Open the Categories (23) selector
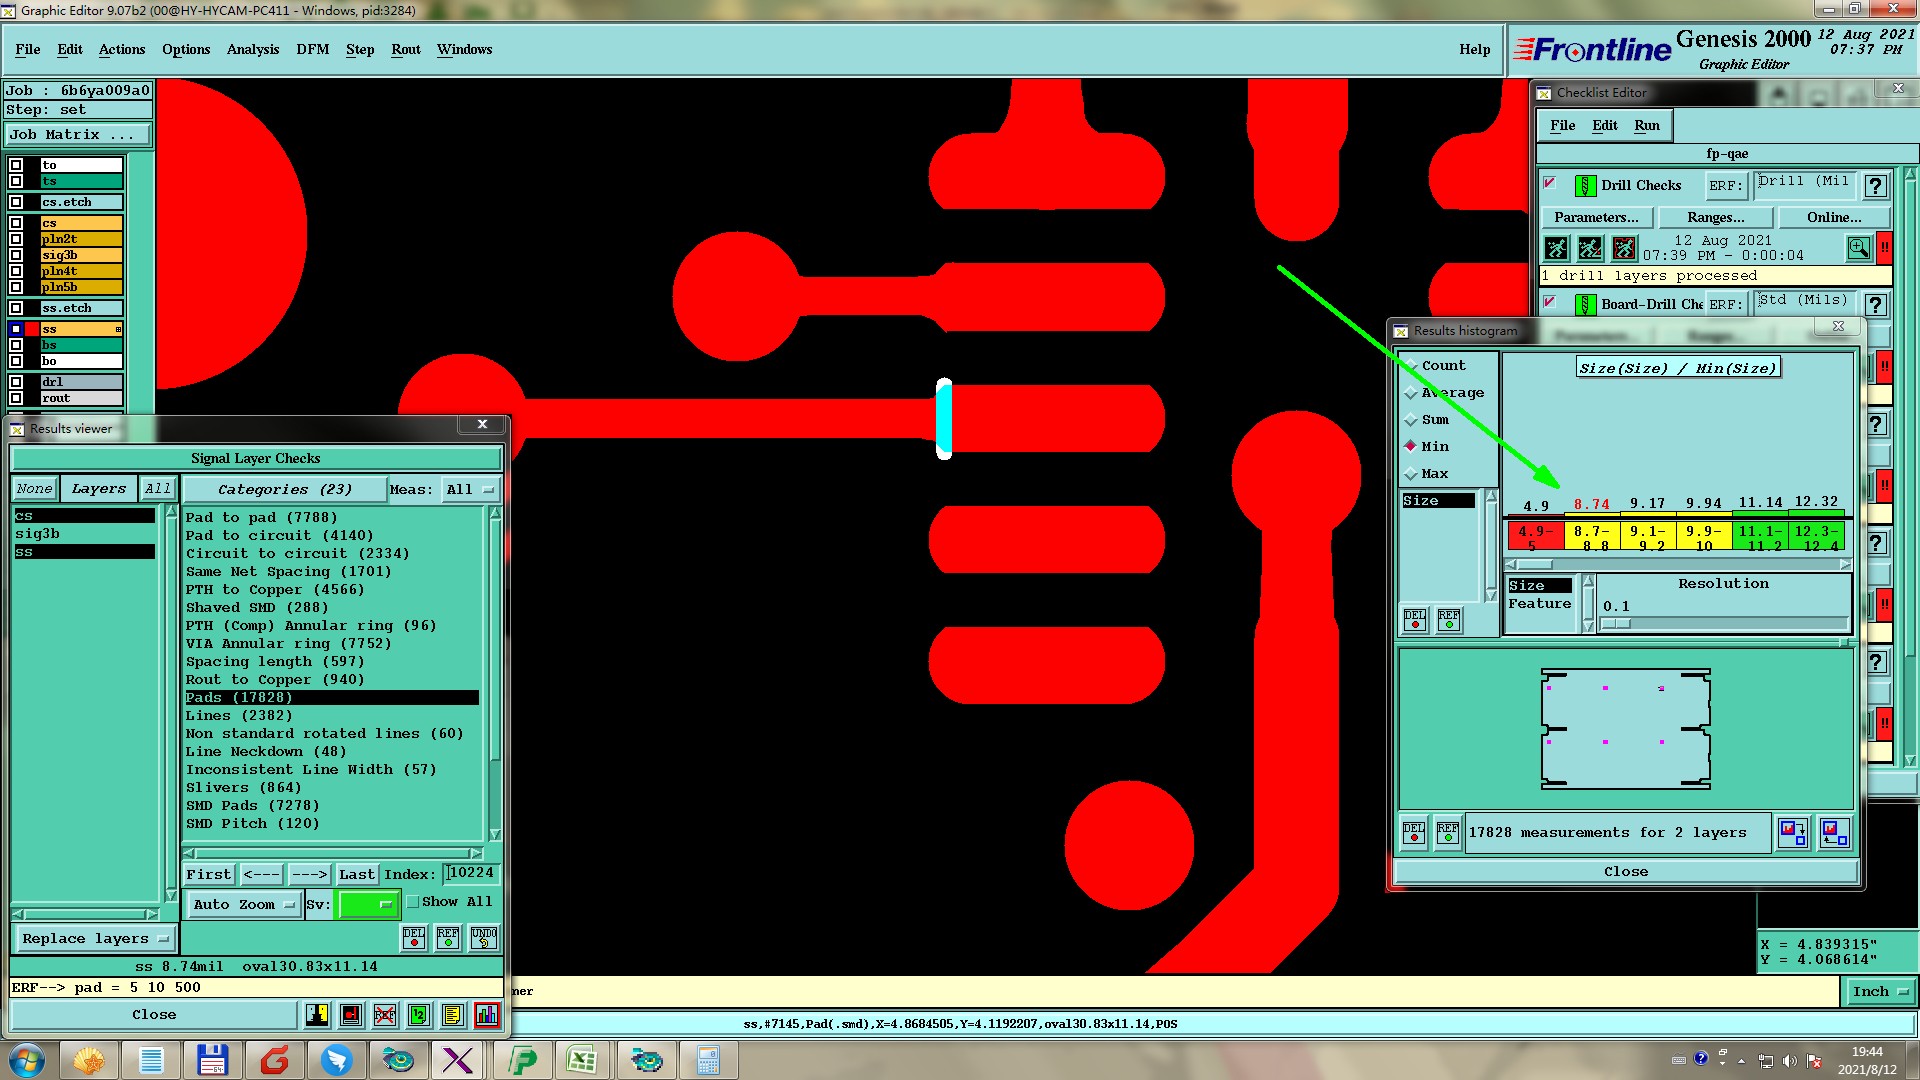This screenshot has width=1920, height=1080. click(x=285, y=490)
